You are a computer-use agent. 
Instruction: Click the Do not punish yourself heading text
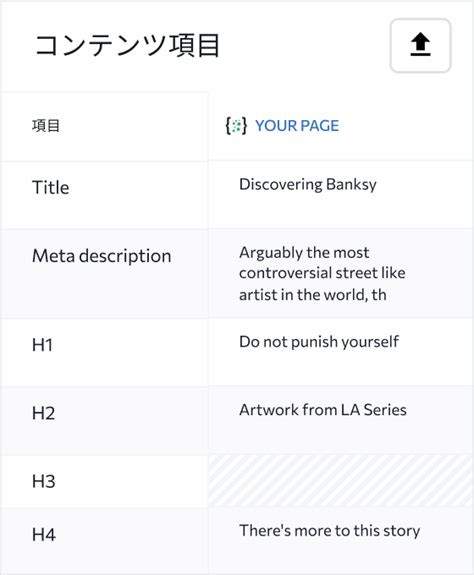(x=319, y=342)
